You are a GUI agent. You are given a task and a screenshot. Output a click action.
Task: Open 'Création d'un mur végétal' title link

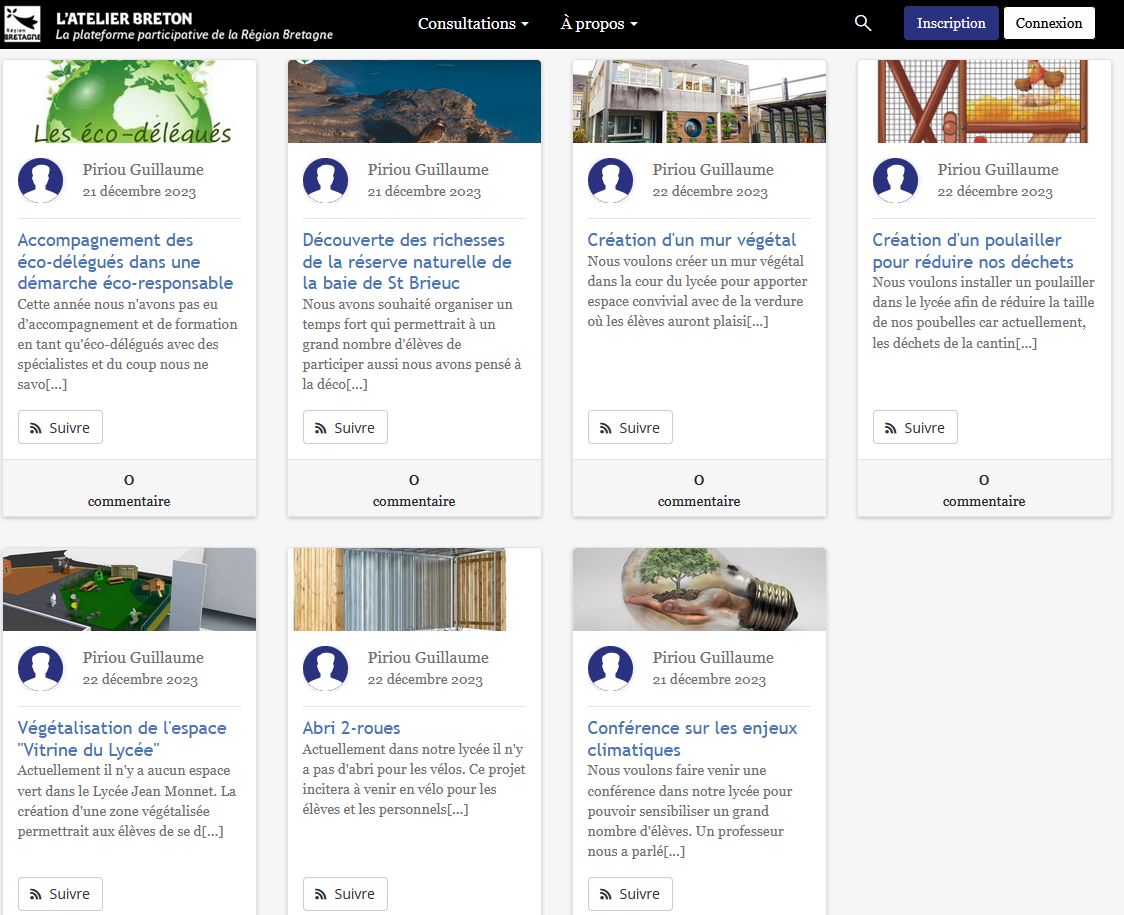pyautogui.click(x=692, y=240)
